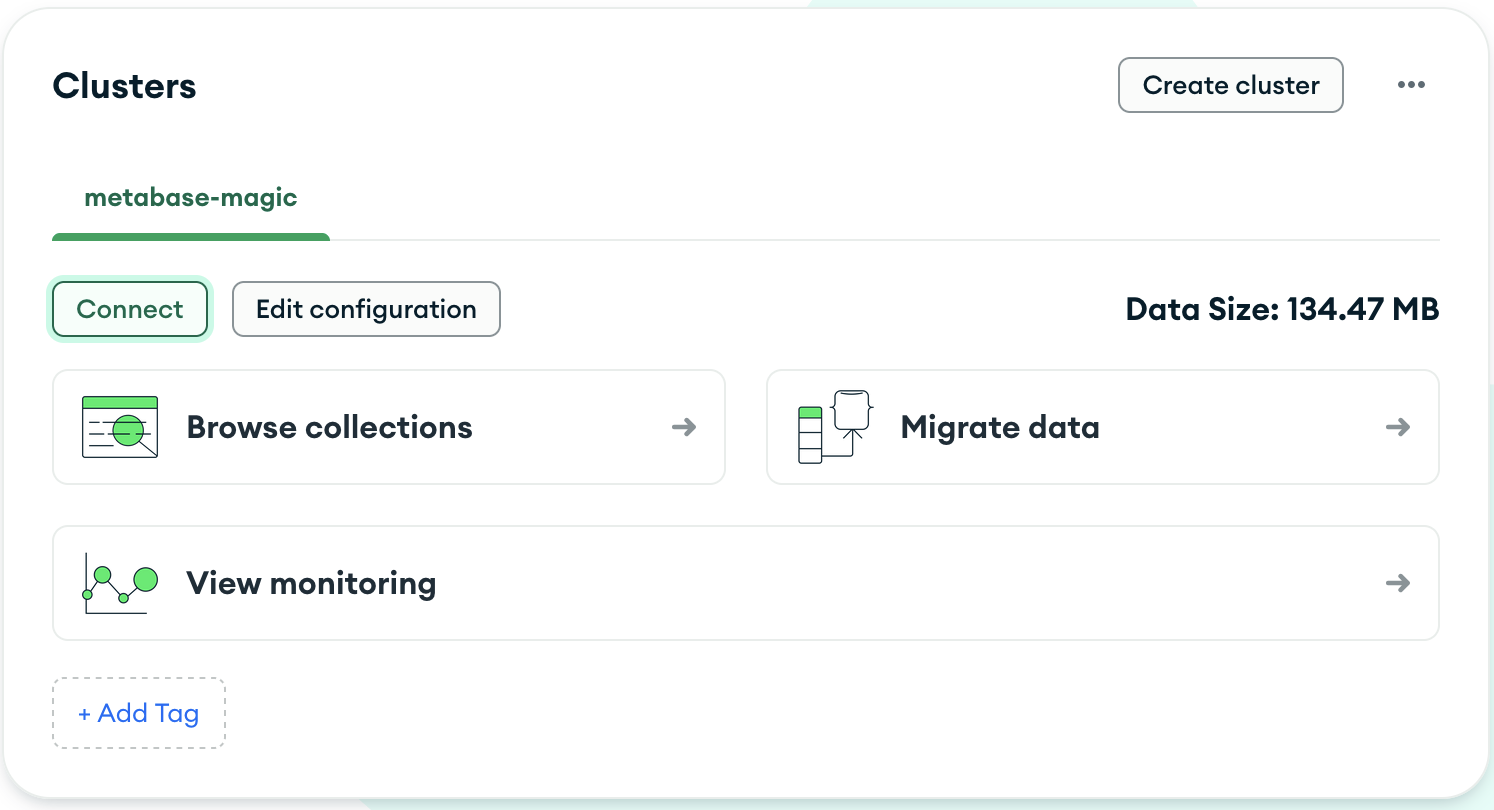Click the Clusters section heading
Screen dimensions: 1494x810
pos(124,86)
